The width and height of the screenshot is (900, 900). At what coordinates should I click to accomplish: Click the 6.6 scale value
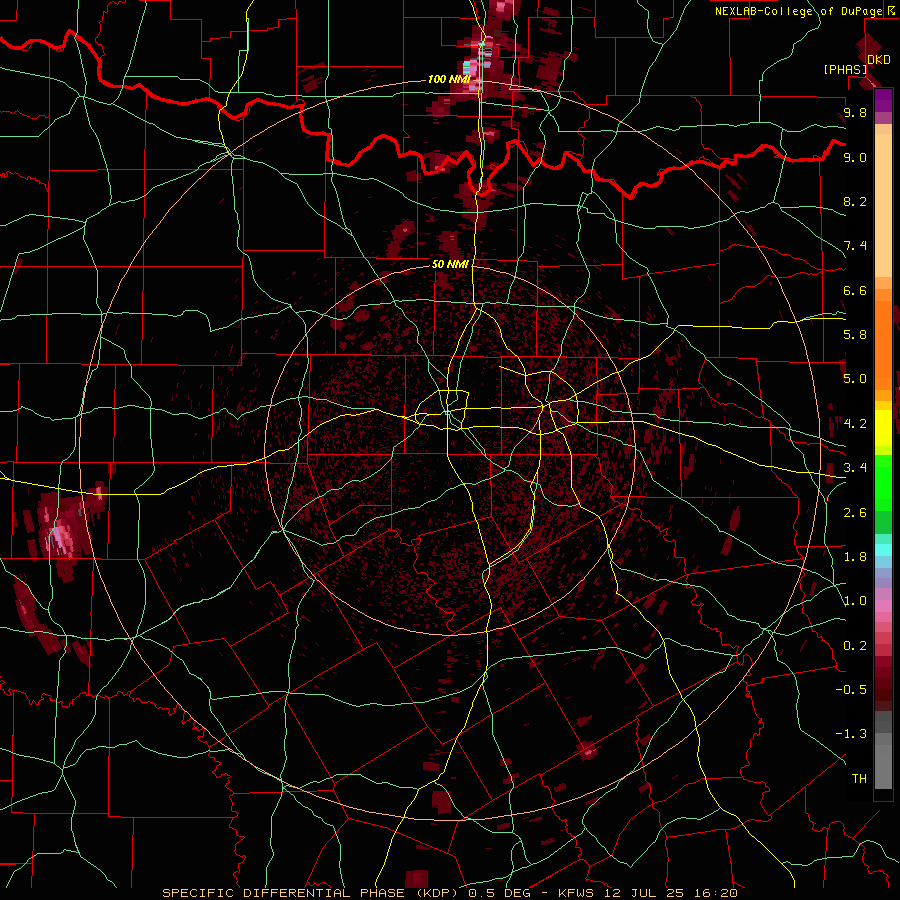pyautogui.click(x=855, y=290)
